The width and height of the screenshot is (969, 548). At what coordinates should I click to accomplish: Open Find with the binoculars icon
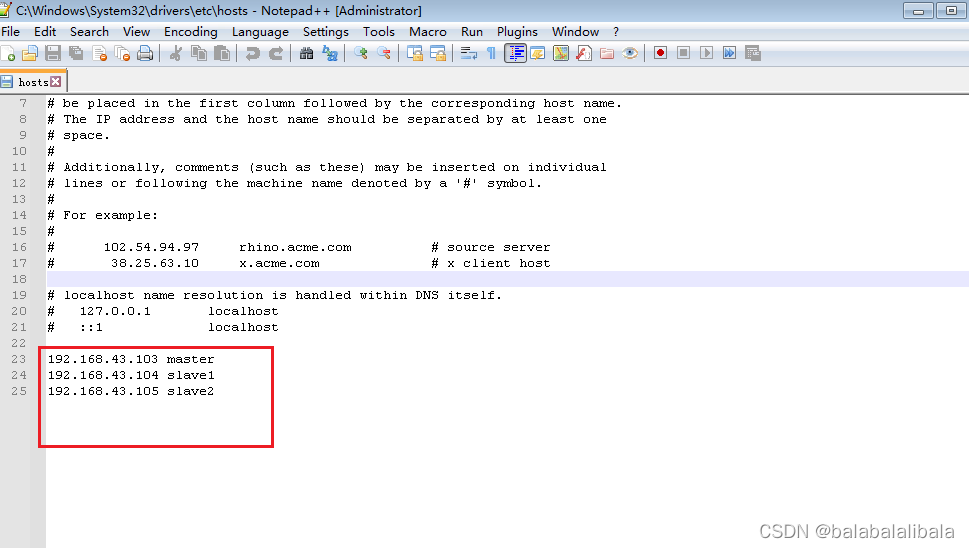coord(307,54)
